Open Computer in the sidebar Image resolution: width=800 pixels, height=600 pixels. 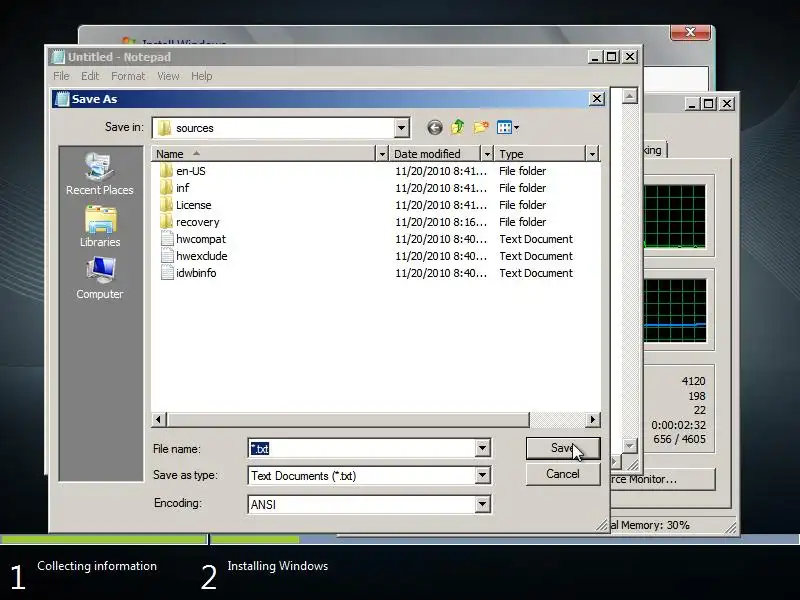point(99,279)
